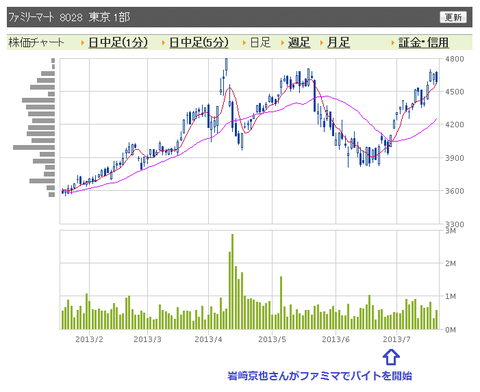Click the orange arrow beside 週足
The image size is (480, 392).
pos(282,43)
